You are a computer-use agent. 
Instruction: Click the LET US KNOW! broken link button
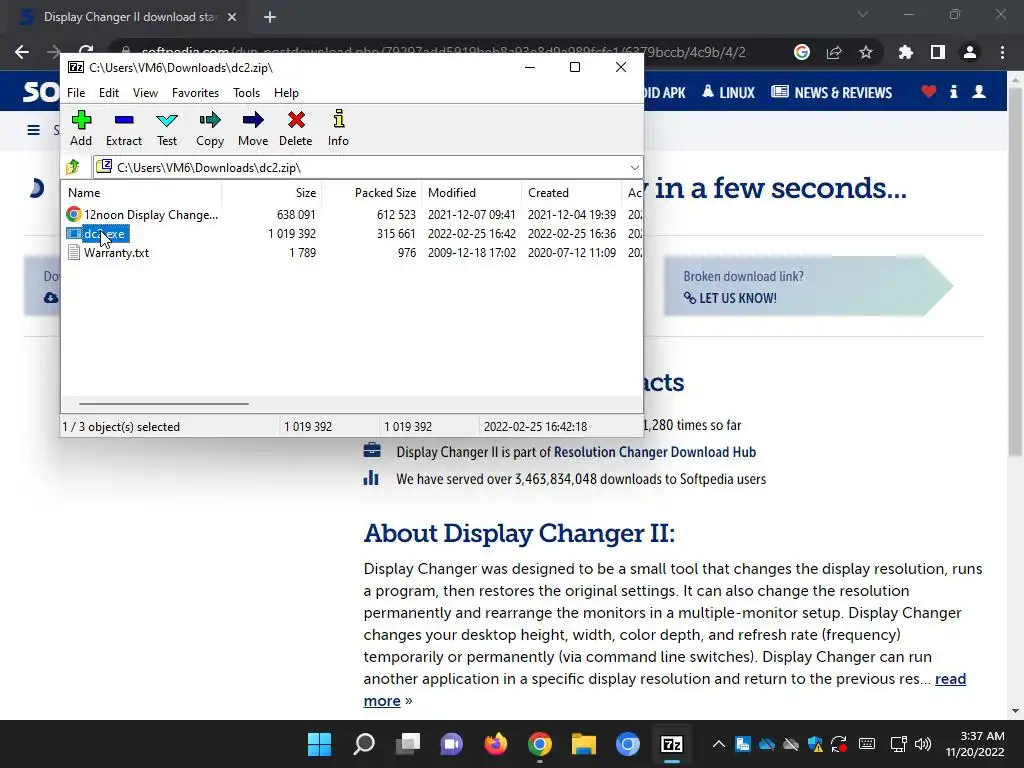tap(730, 298)
